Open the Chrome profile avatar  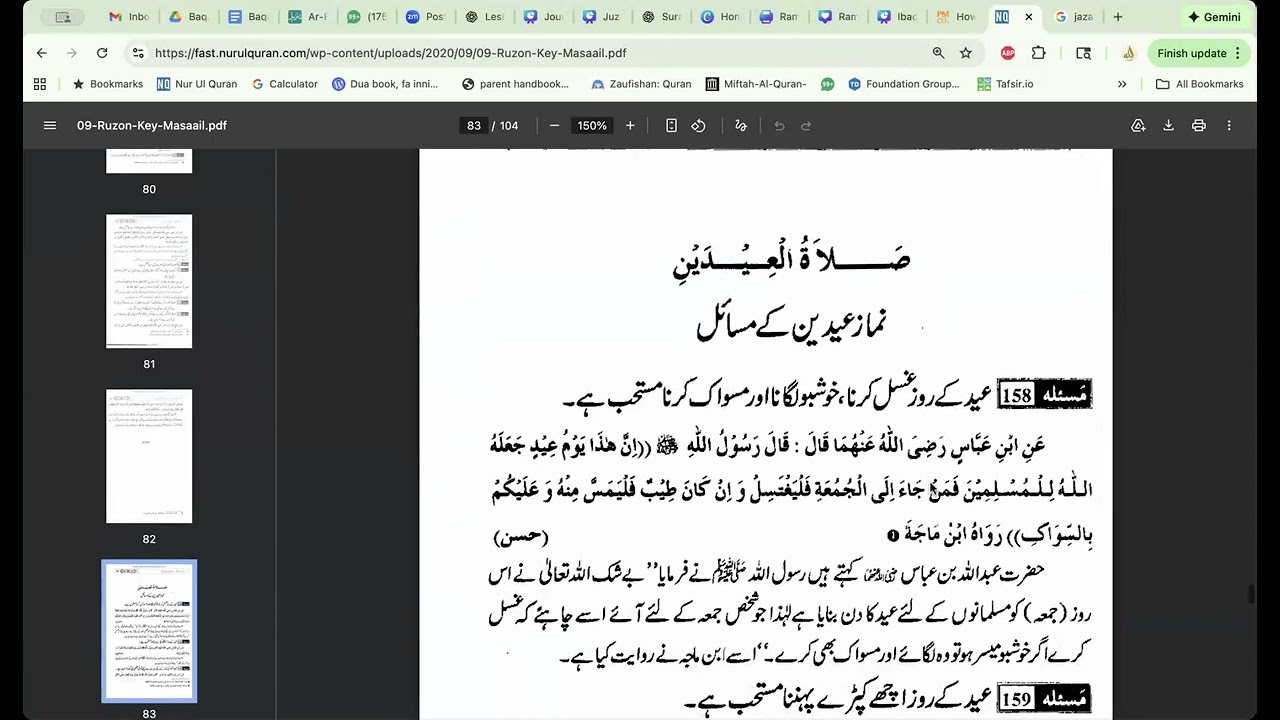pyautogui.click(x=1128, y=53)
